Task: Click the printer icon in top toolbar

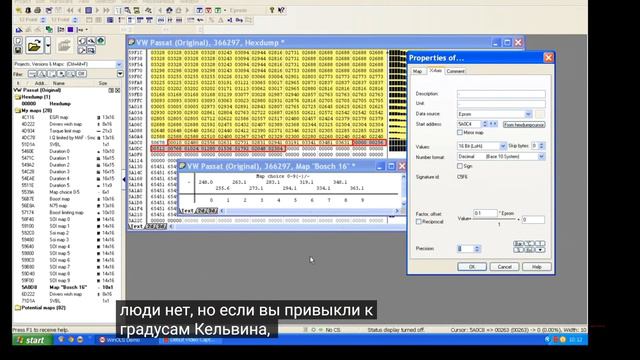Action: pos(38,10)
